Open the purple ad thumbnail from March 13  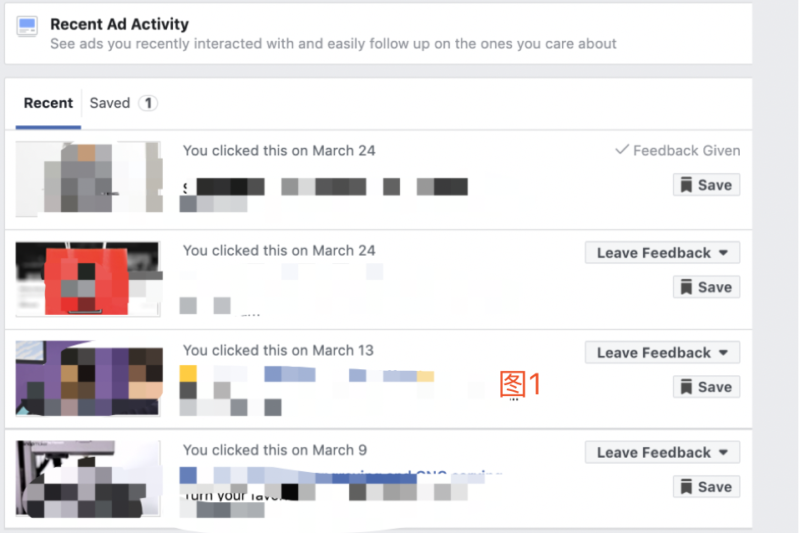(x=88, y=378)
